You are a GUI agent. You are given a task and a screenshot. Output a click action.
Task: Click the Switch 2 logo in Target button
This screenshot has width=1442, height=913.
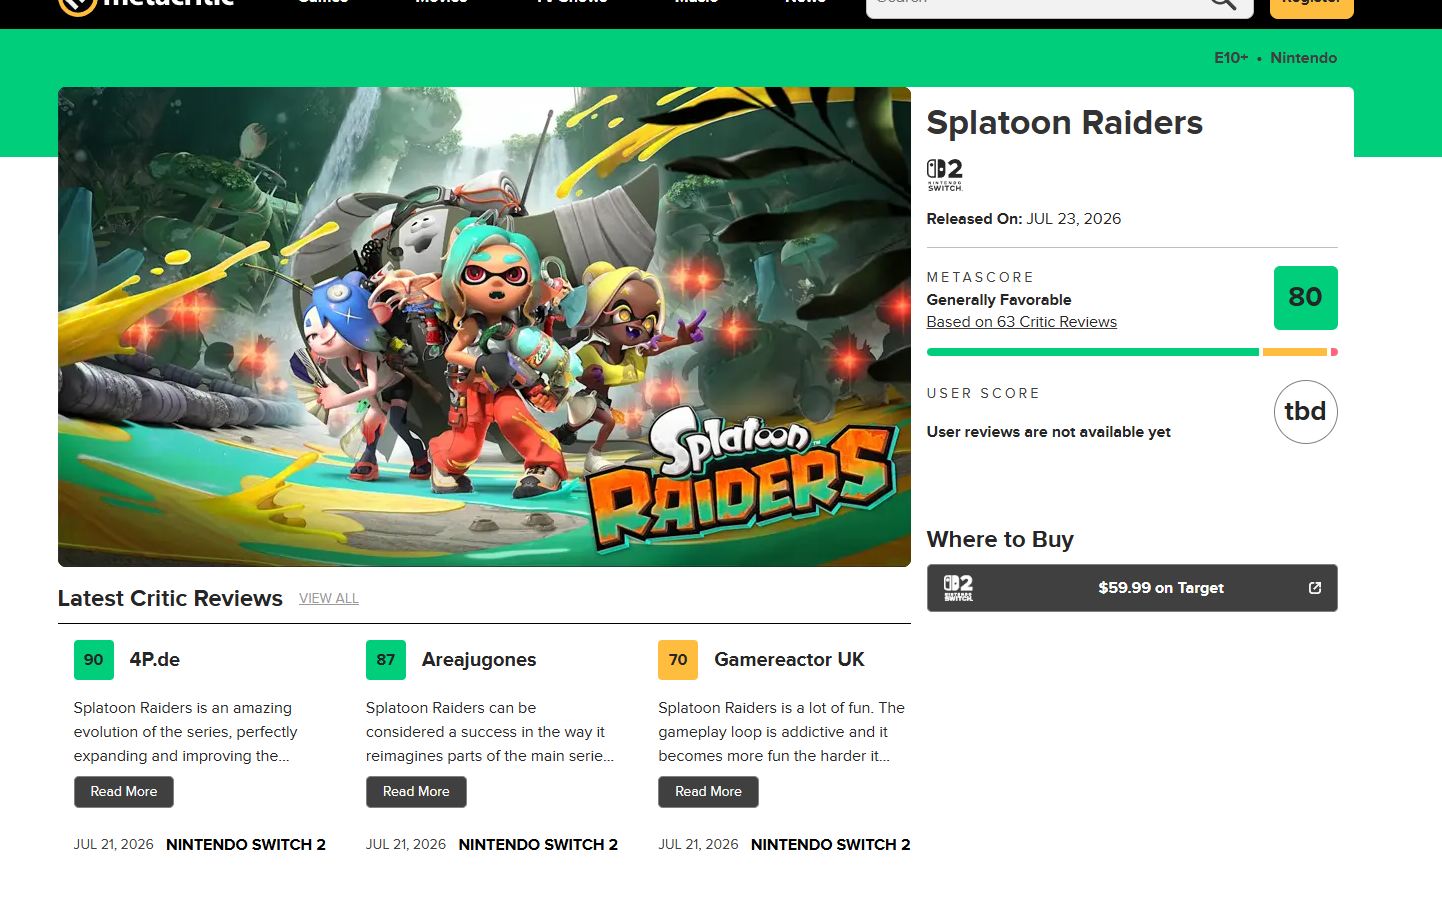[958, 588]
